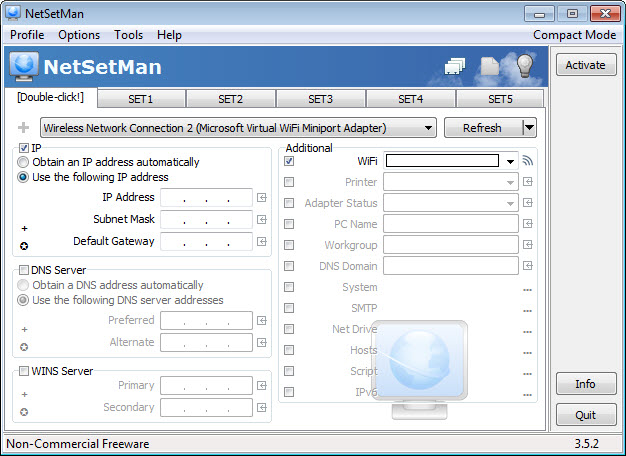Viewport: 626px width, 456px height.
Task: Open the Hosts settings ellipsis
Action: click(x=527, y=353)
